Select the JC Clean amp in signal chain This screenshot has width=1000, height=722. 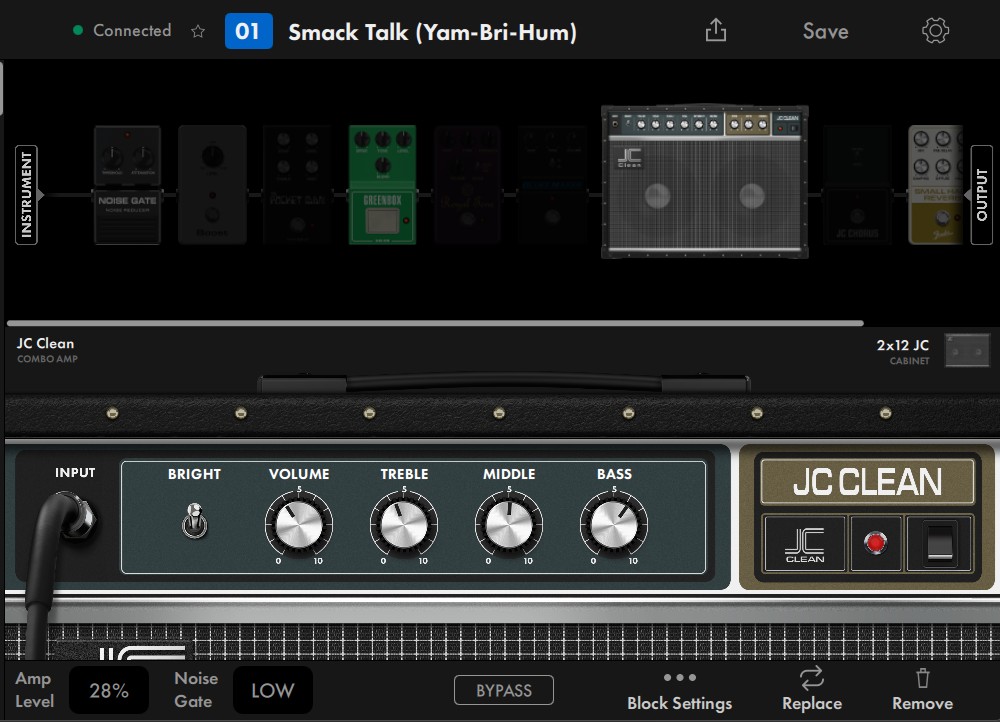tap(705, 182)
